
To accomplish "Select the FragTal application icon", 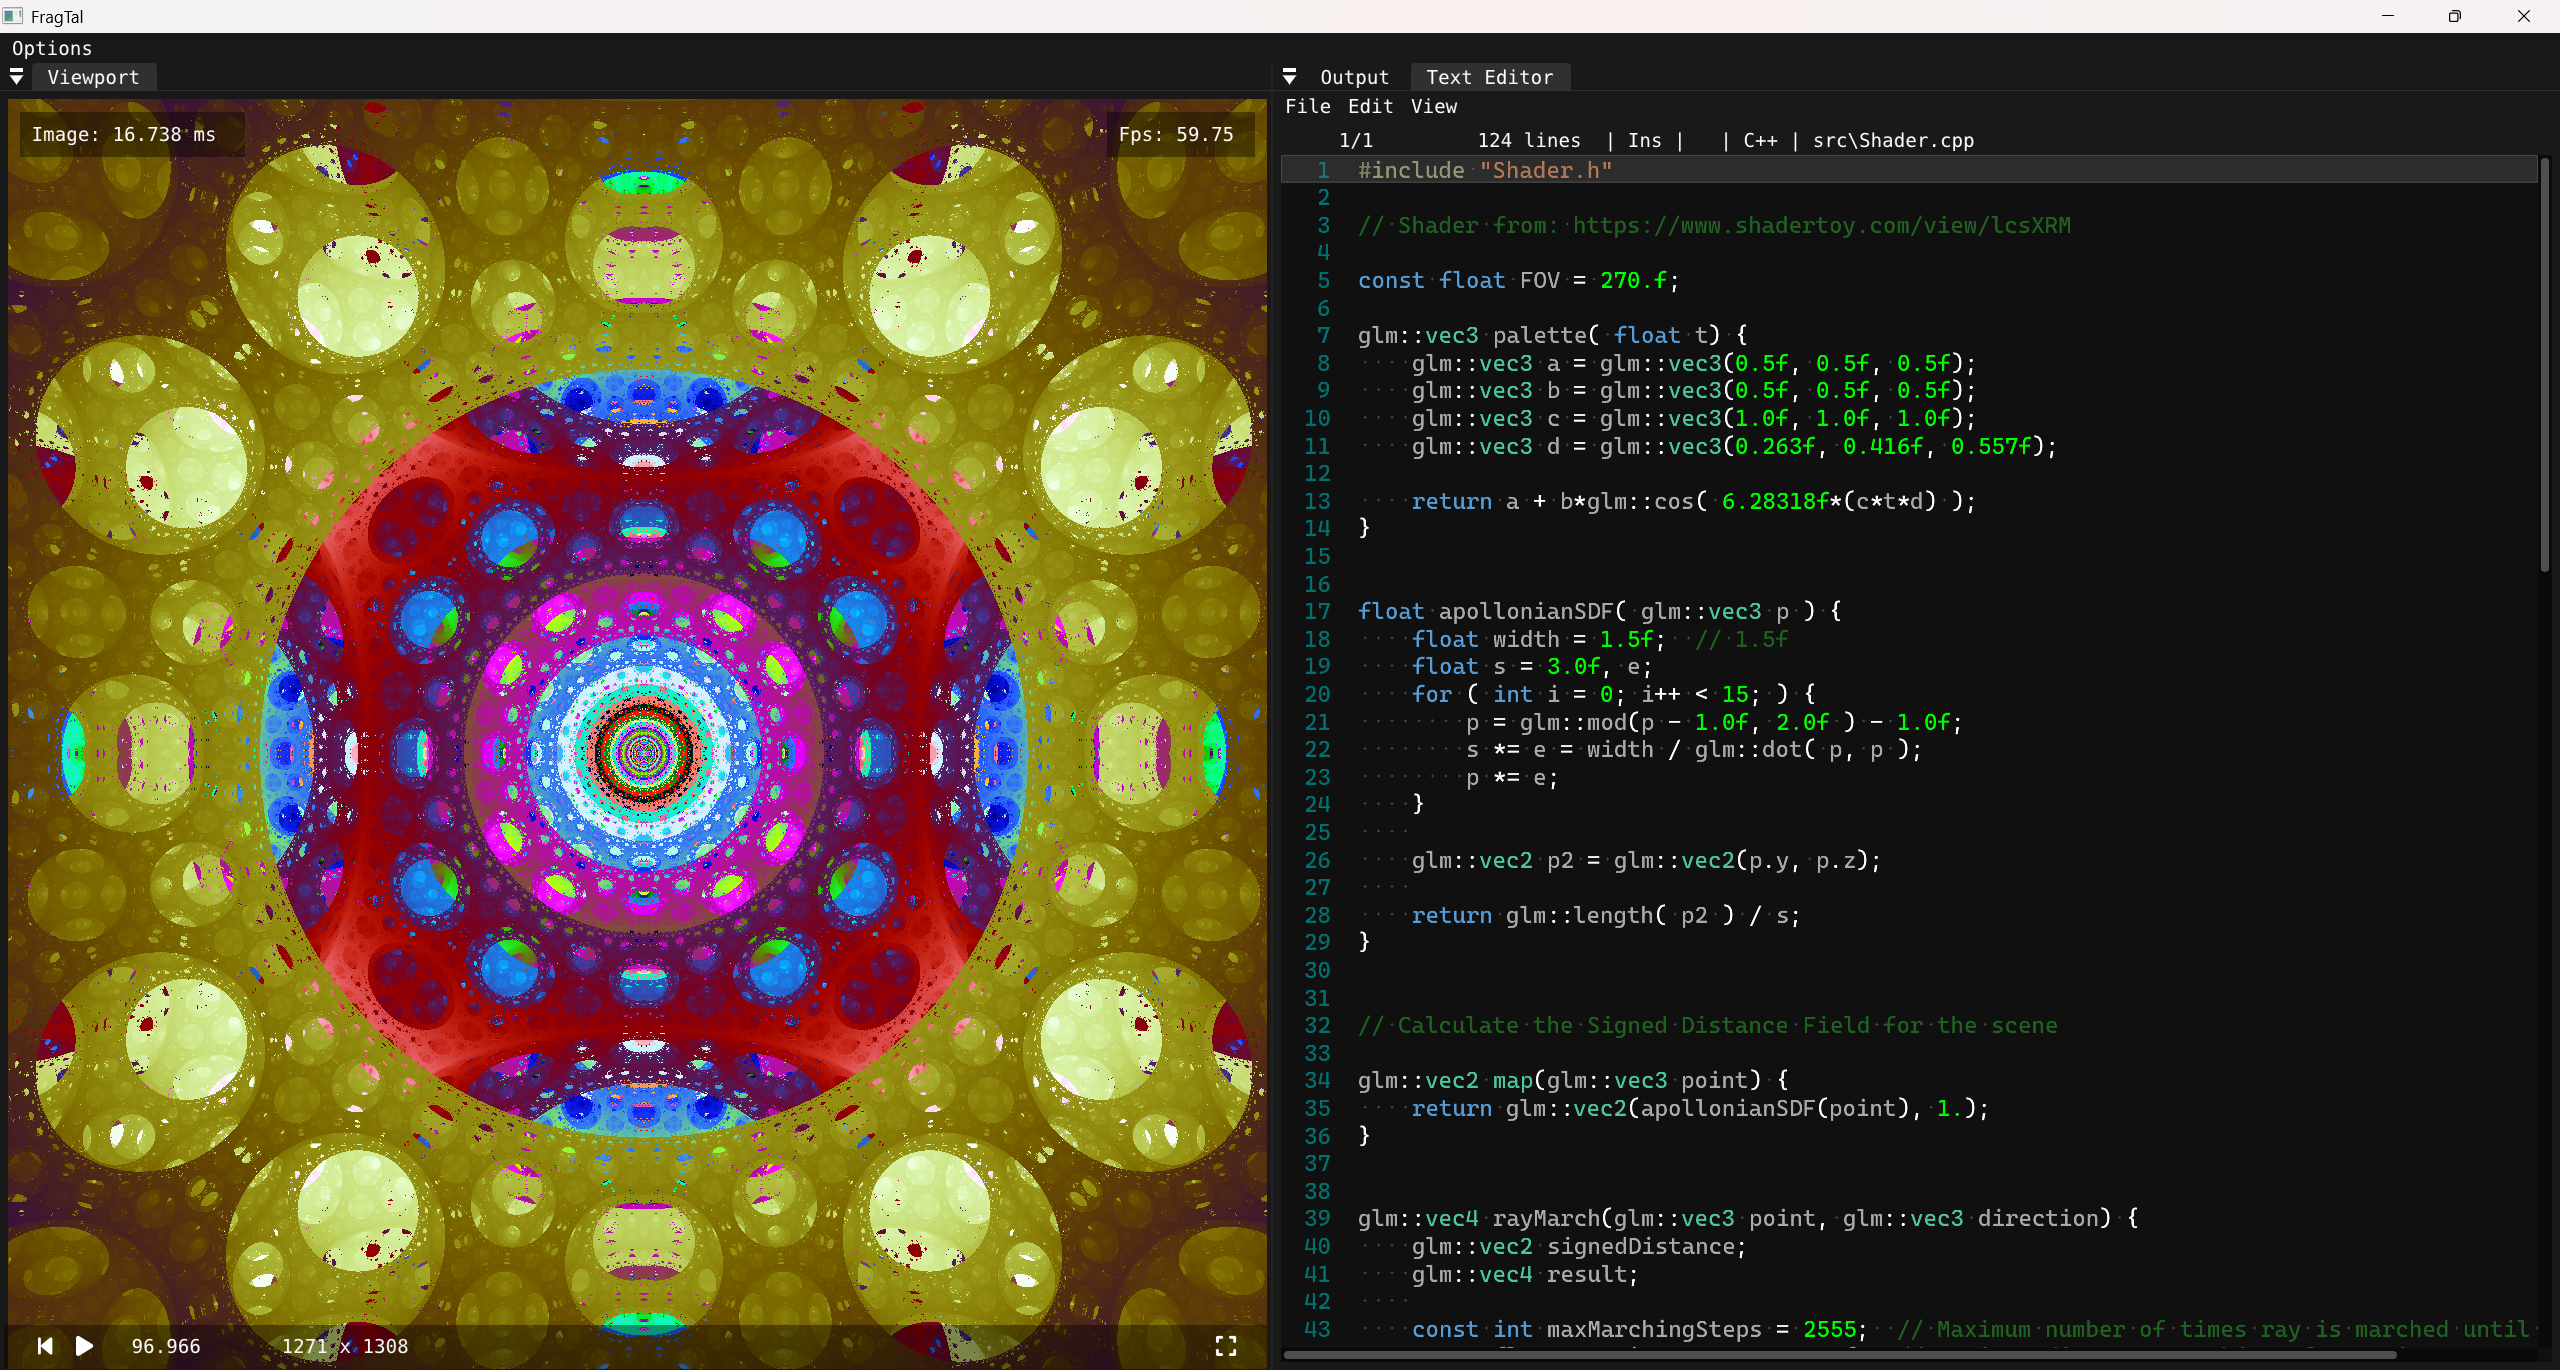I will coord(15,15).
